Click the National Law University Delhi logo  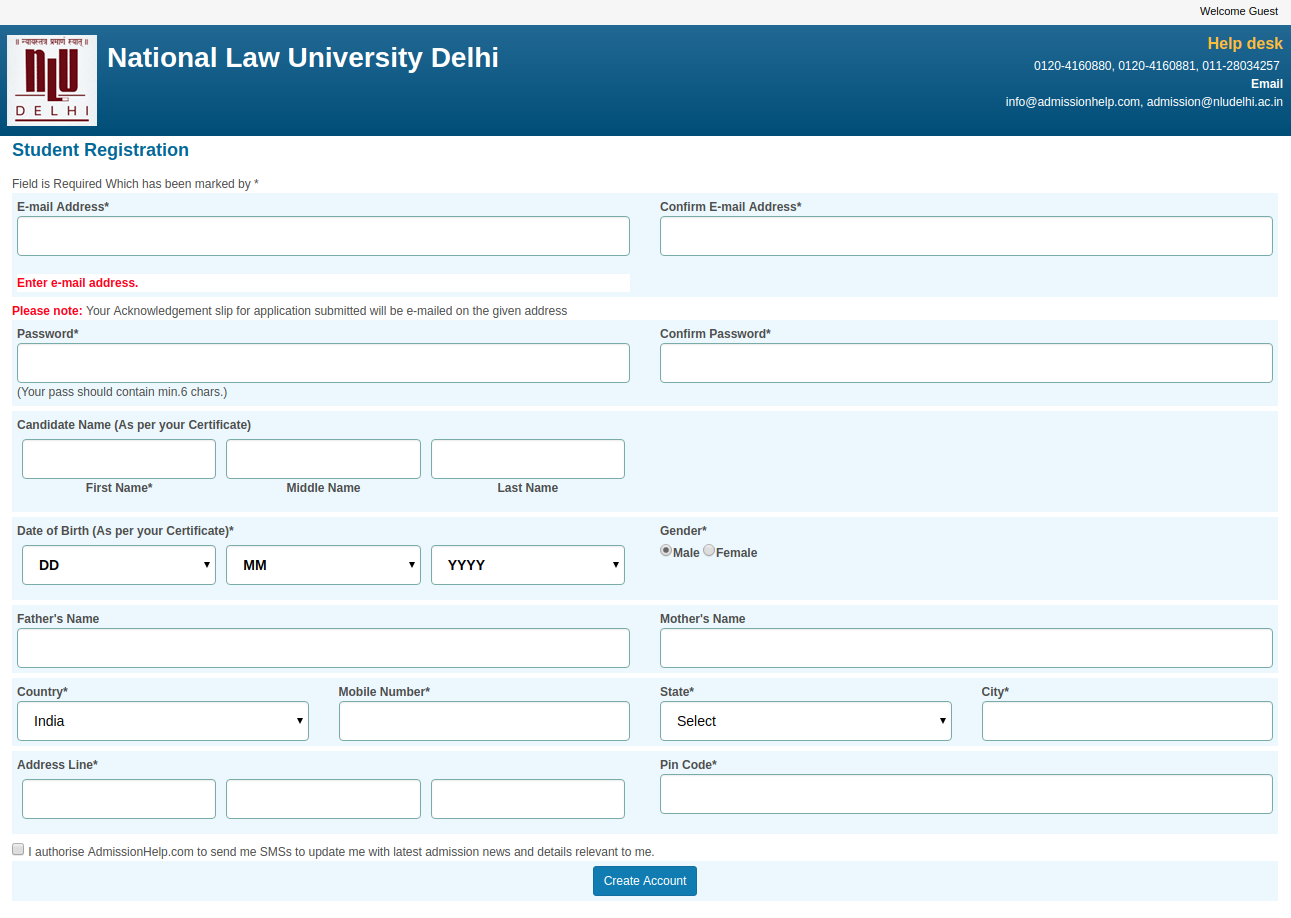pyautogui.click(x=51, y=80)
